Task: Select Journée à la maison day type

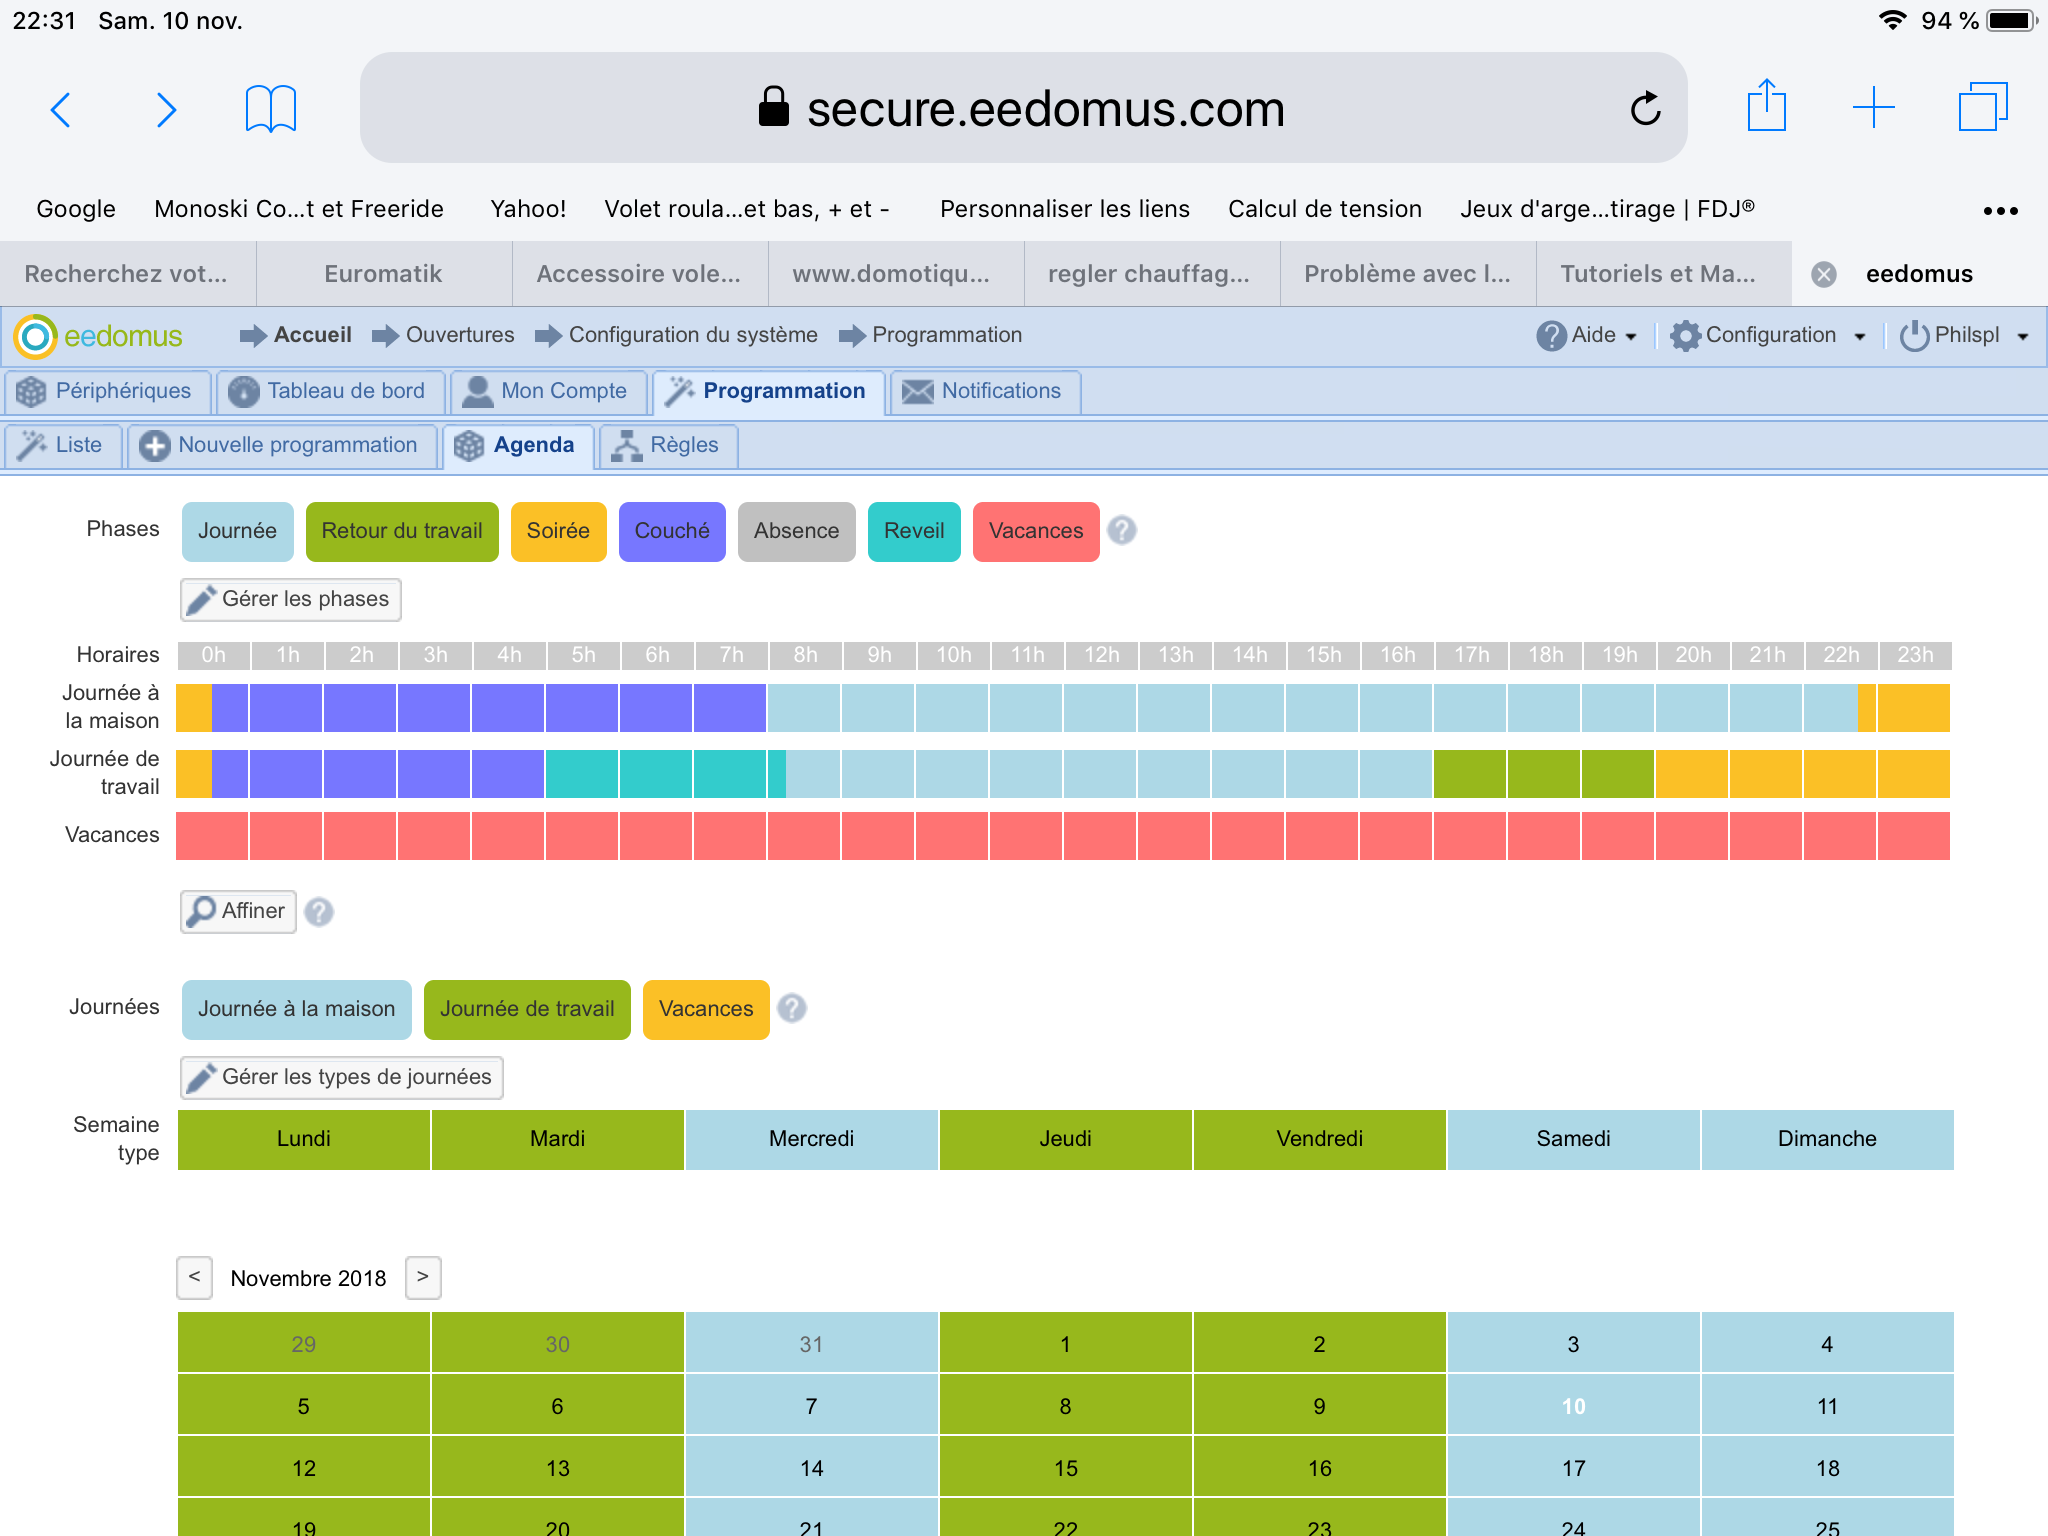Action: [296, 1009]
